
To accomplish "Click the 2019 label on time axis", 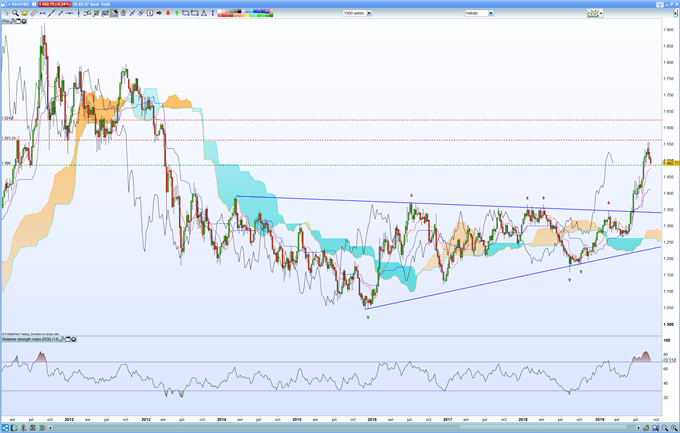I will [x=599, y=420].
